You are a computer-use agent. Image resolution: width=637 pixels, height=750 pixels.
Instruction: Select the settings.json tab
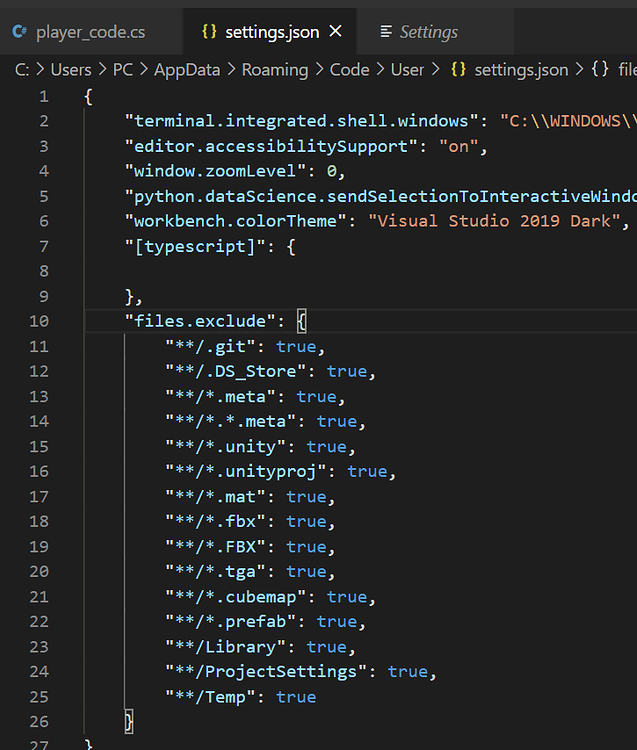pyautogui.click(x=272, y=32)
